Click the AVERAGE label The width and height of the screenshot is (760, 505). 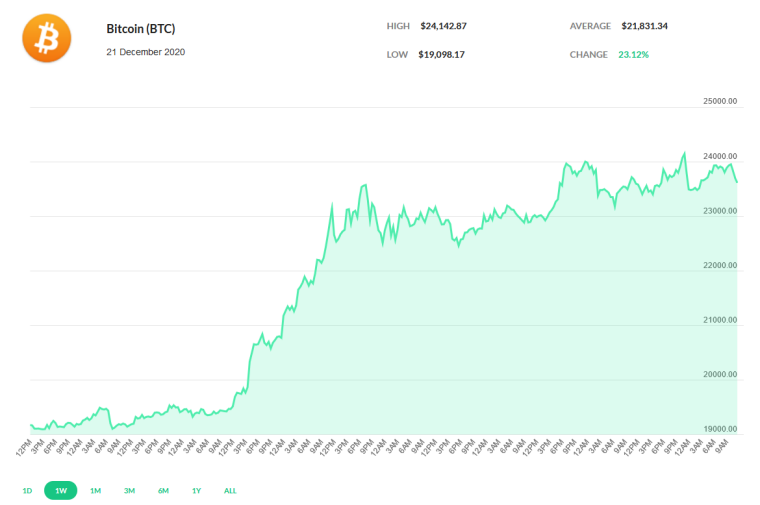pyautogui.click(x=590, y=26)
